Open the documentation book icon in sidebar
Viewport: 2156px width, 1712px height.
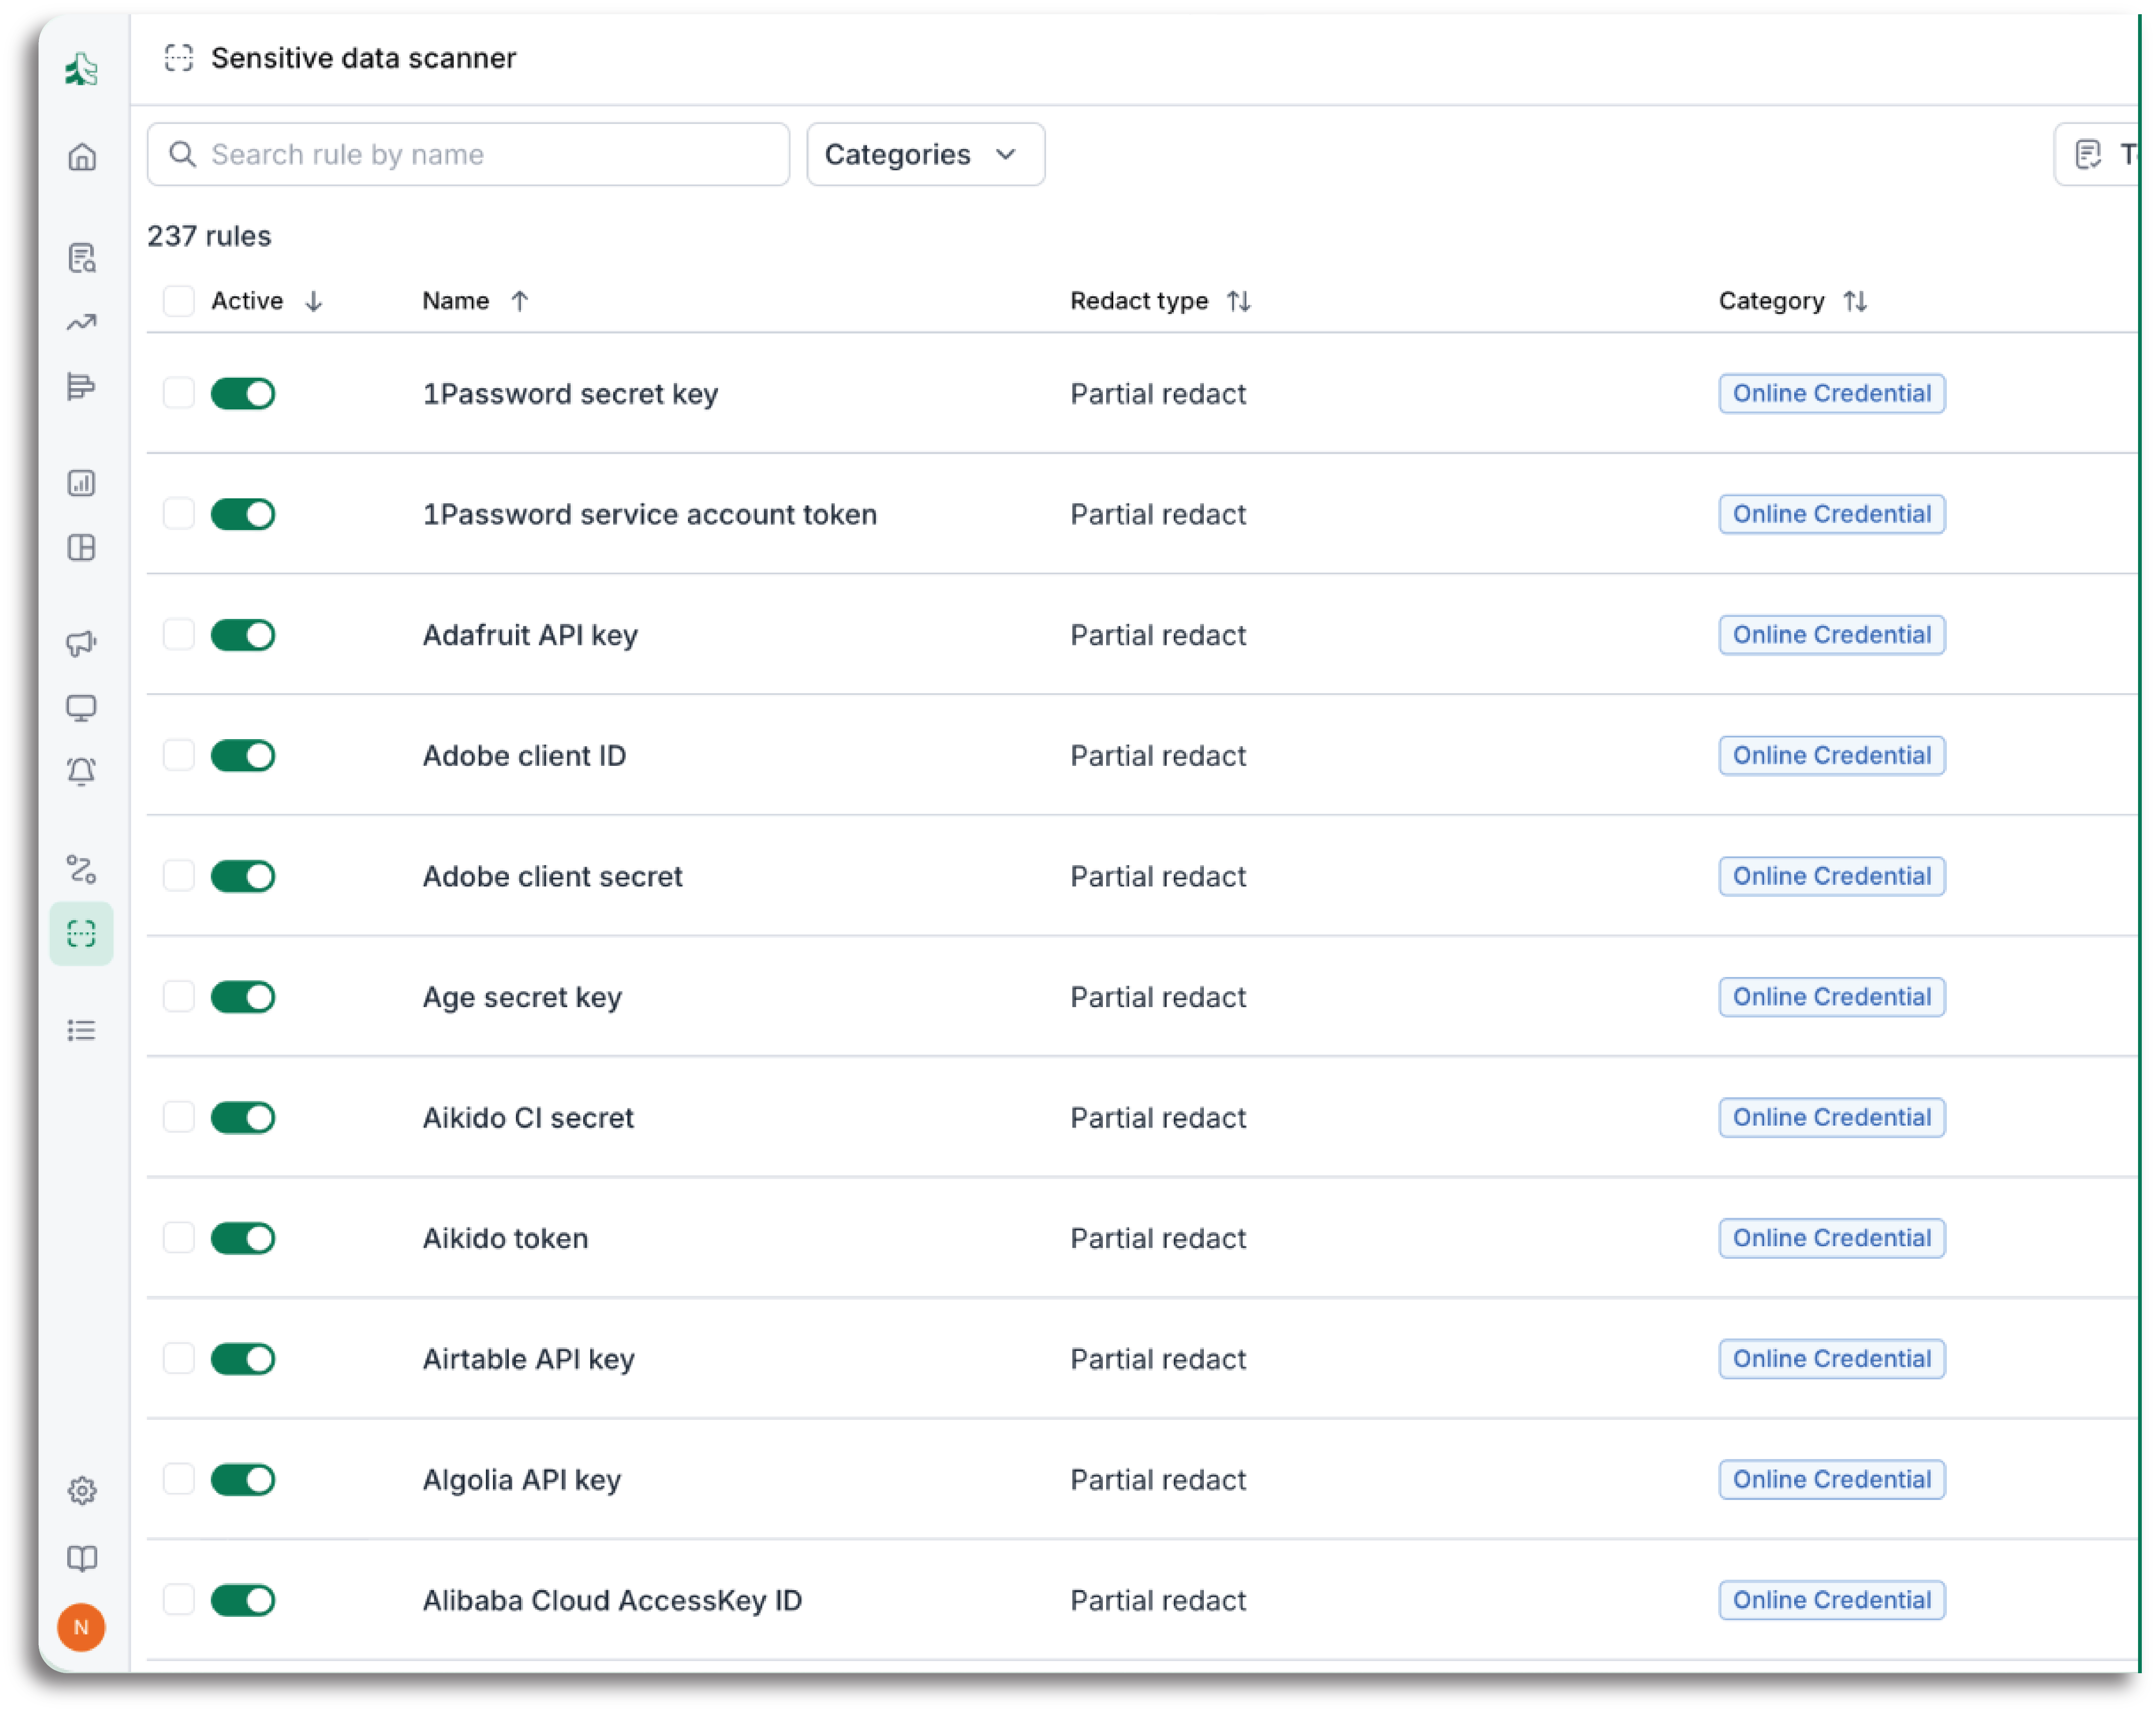pyautogui.click(x=82, y=1558)
